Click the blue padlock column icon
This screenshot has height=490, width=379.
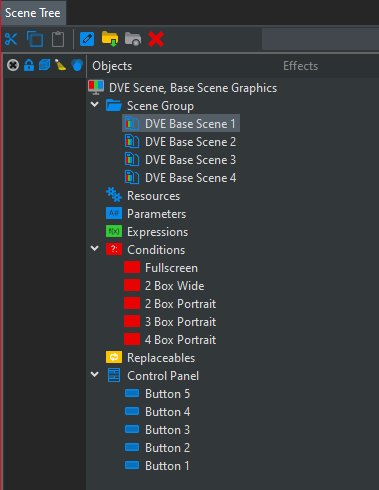pos(29,65)
